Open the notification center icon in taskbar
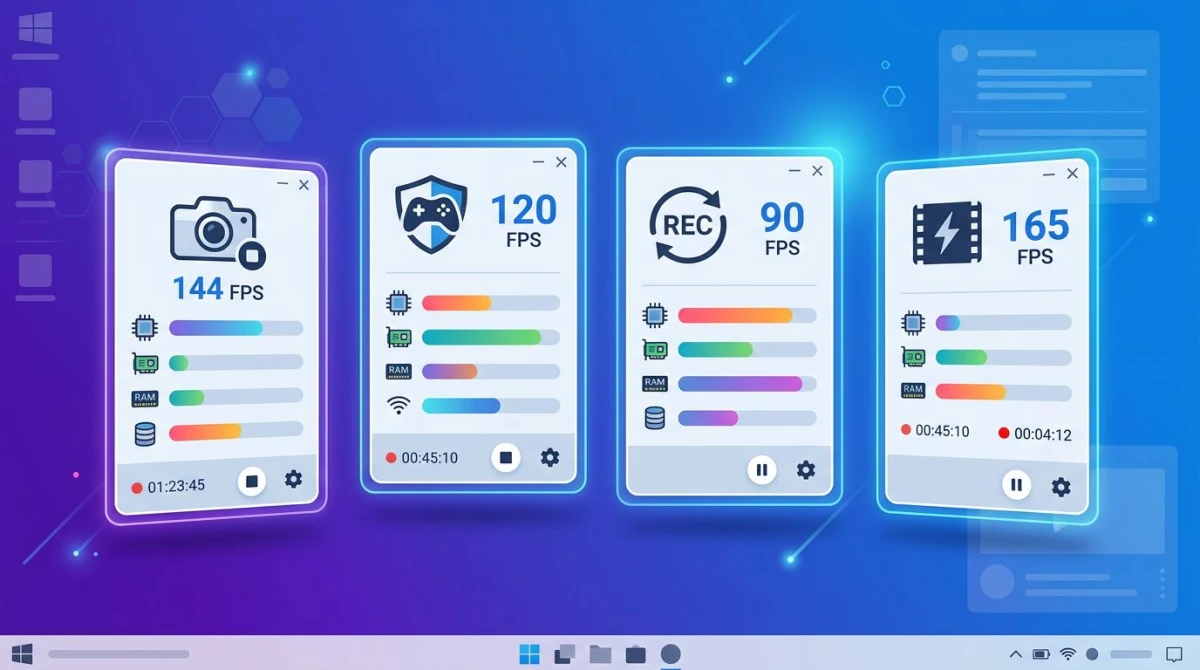 tap(1174, 654)
